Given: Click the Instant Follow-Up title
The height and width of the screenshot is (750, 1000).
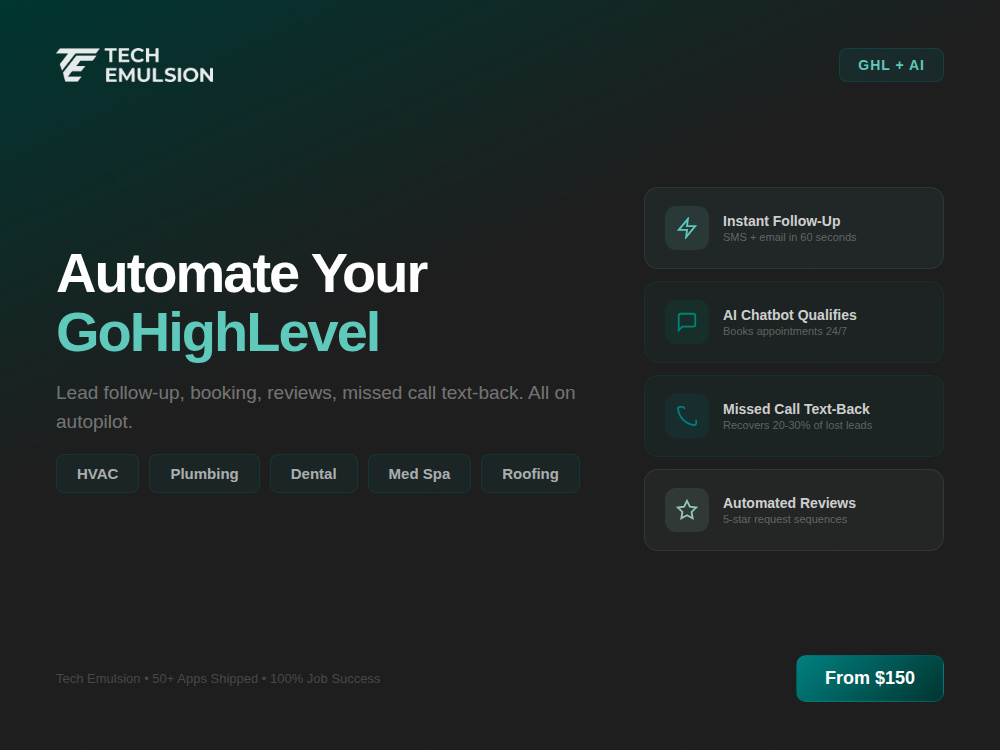Looking at the screenshot, I should point(781,221).
